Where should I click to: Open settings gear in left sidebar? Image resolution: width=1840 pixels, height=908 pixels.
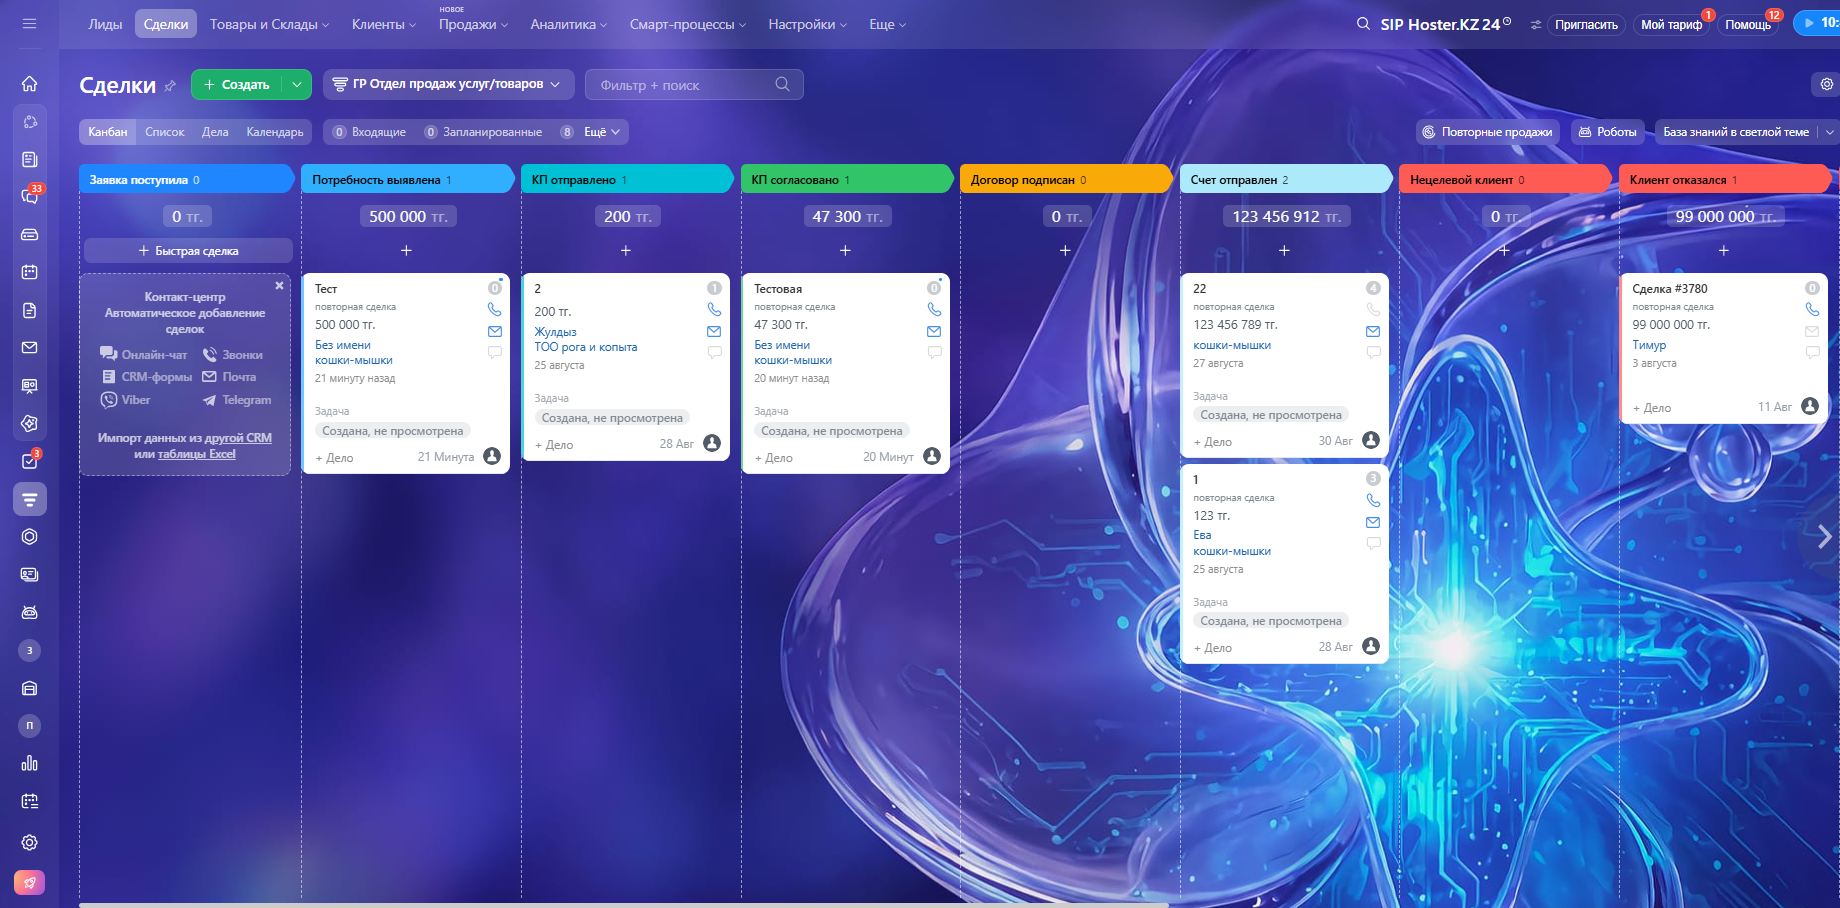[x=30, y=843]
